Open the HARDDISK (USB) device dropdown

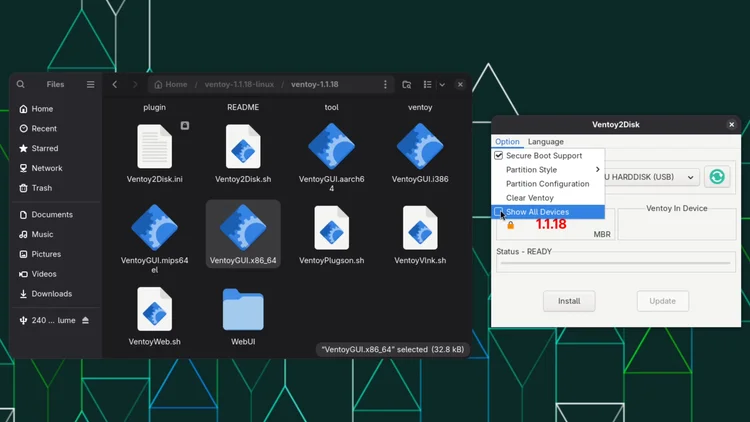pos(650,177)
